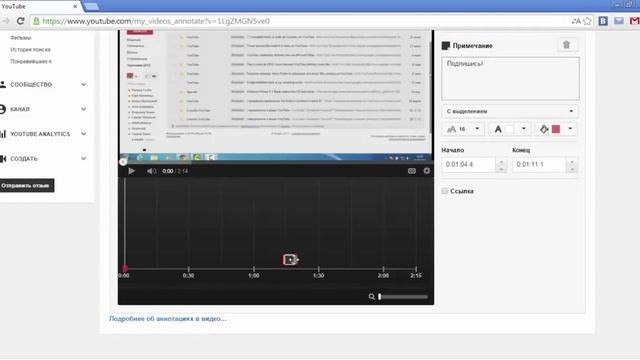Click the annotation text box with Подпишись!
Image resolution: width=640 pixels, height=360 pixels.
tap(510, 78)
